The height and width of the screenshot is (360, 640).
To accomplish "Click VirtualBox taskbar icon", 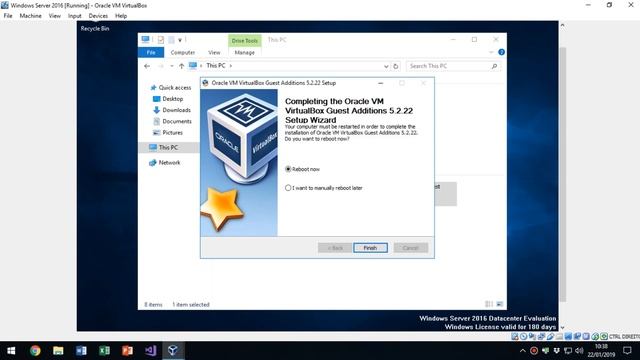I will 173,351.
